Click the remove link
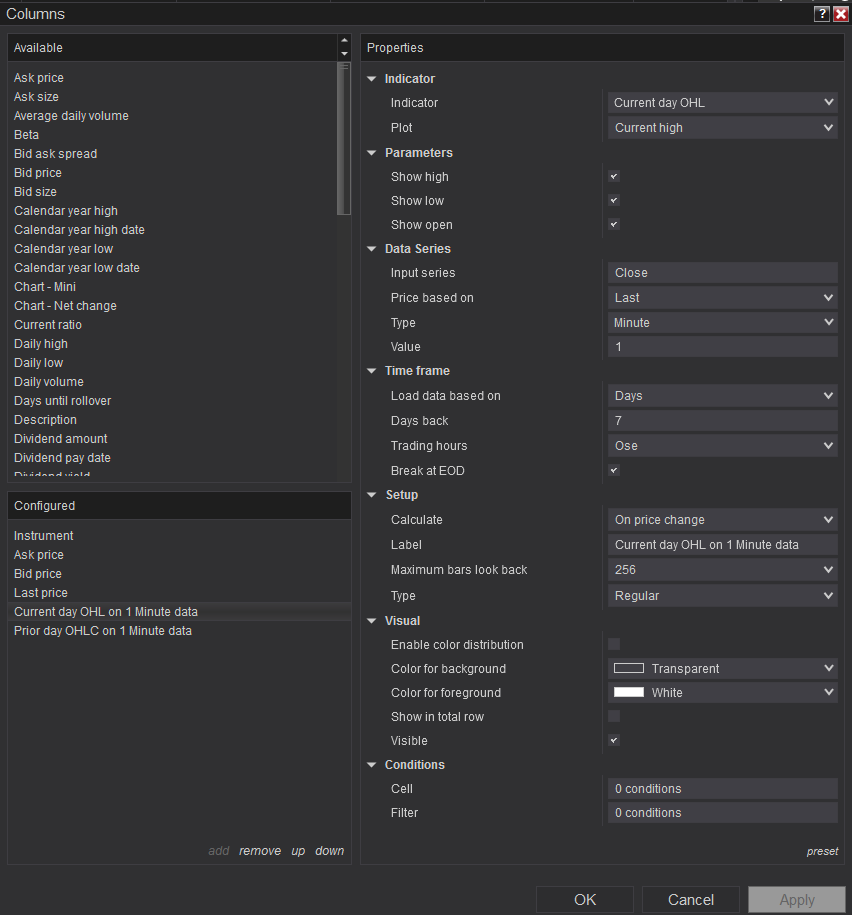 (x=260, y=851)
